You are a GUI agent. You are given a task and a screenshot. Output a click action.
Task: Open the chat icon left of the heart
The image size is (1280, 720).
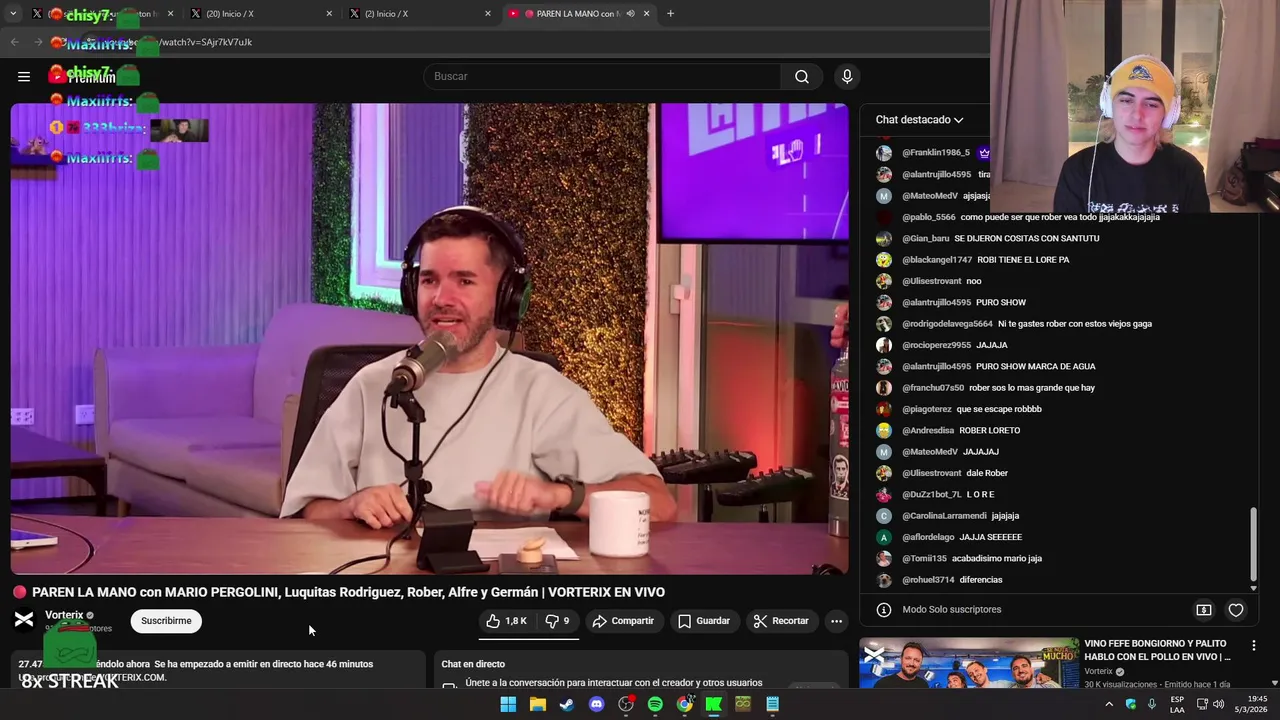click(1204, 610)
